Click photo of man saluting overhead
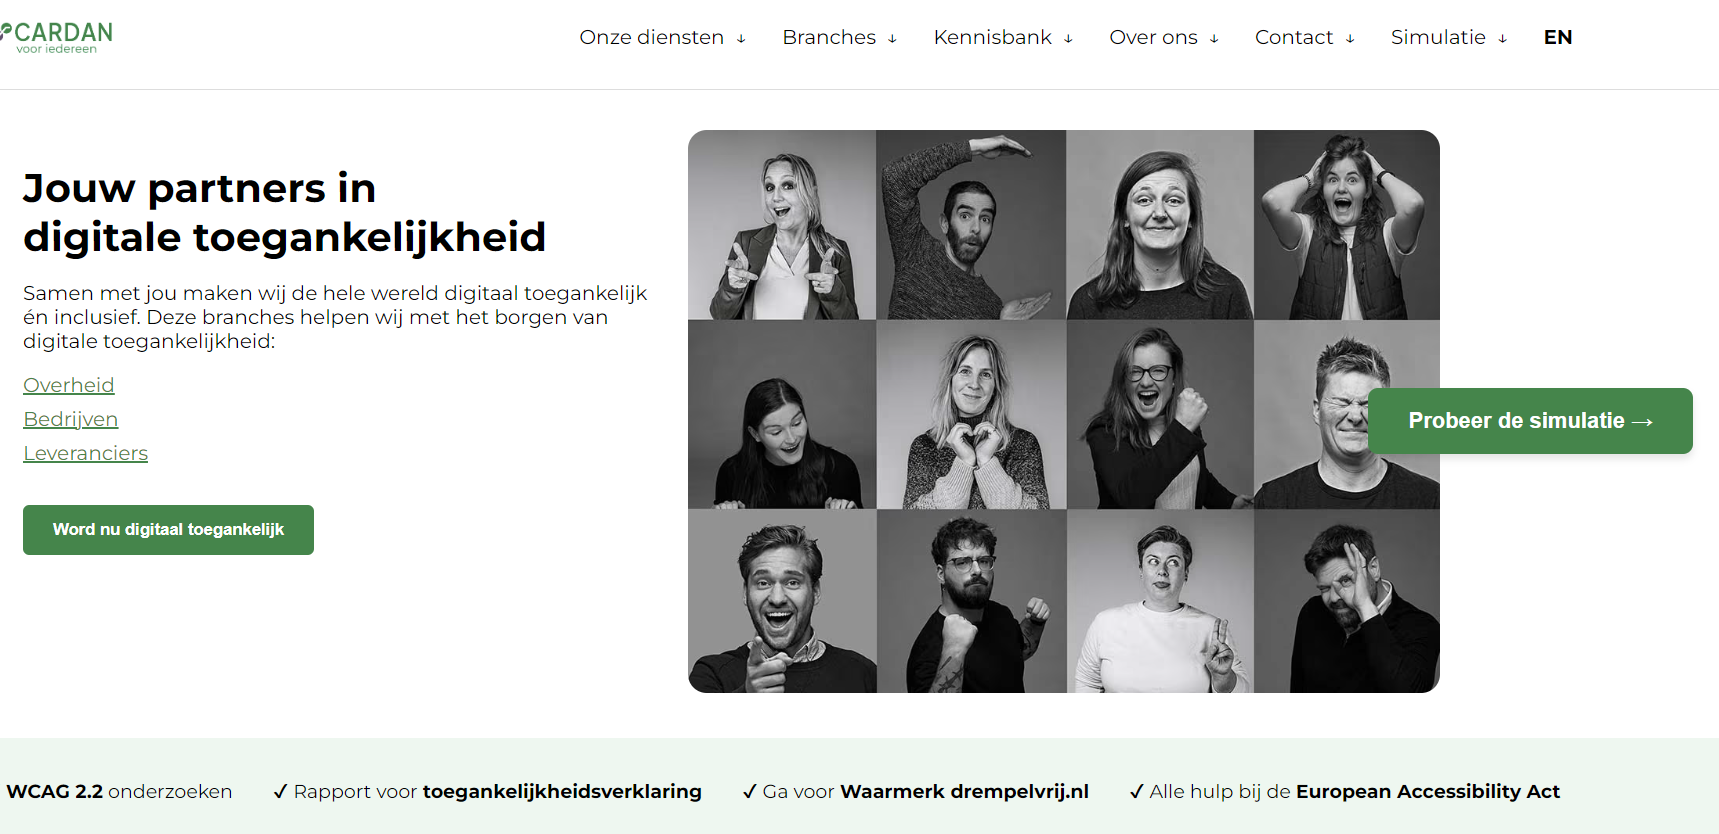This screenshot has height=834, width=1719. (x=971, y=225)
